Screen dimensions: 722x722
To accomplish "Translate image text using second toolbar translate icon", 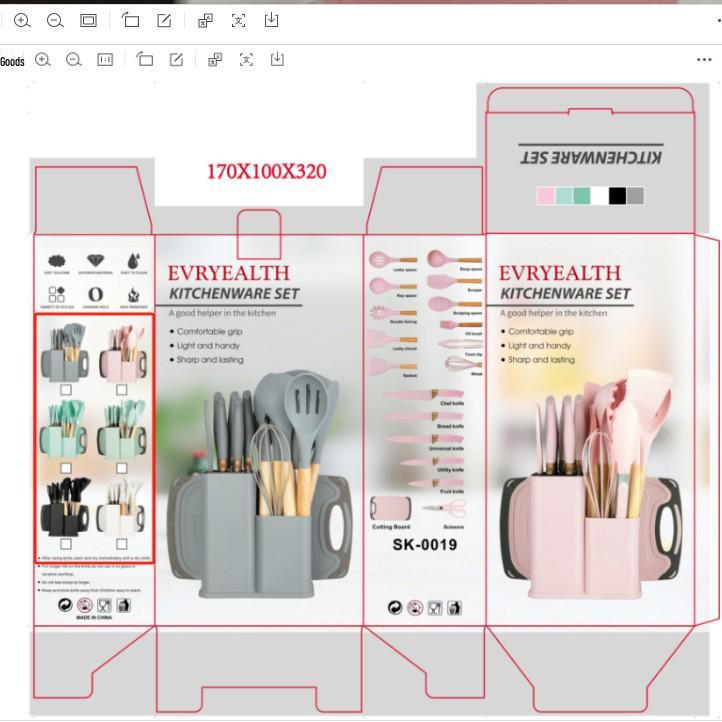I will [215, 60].
